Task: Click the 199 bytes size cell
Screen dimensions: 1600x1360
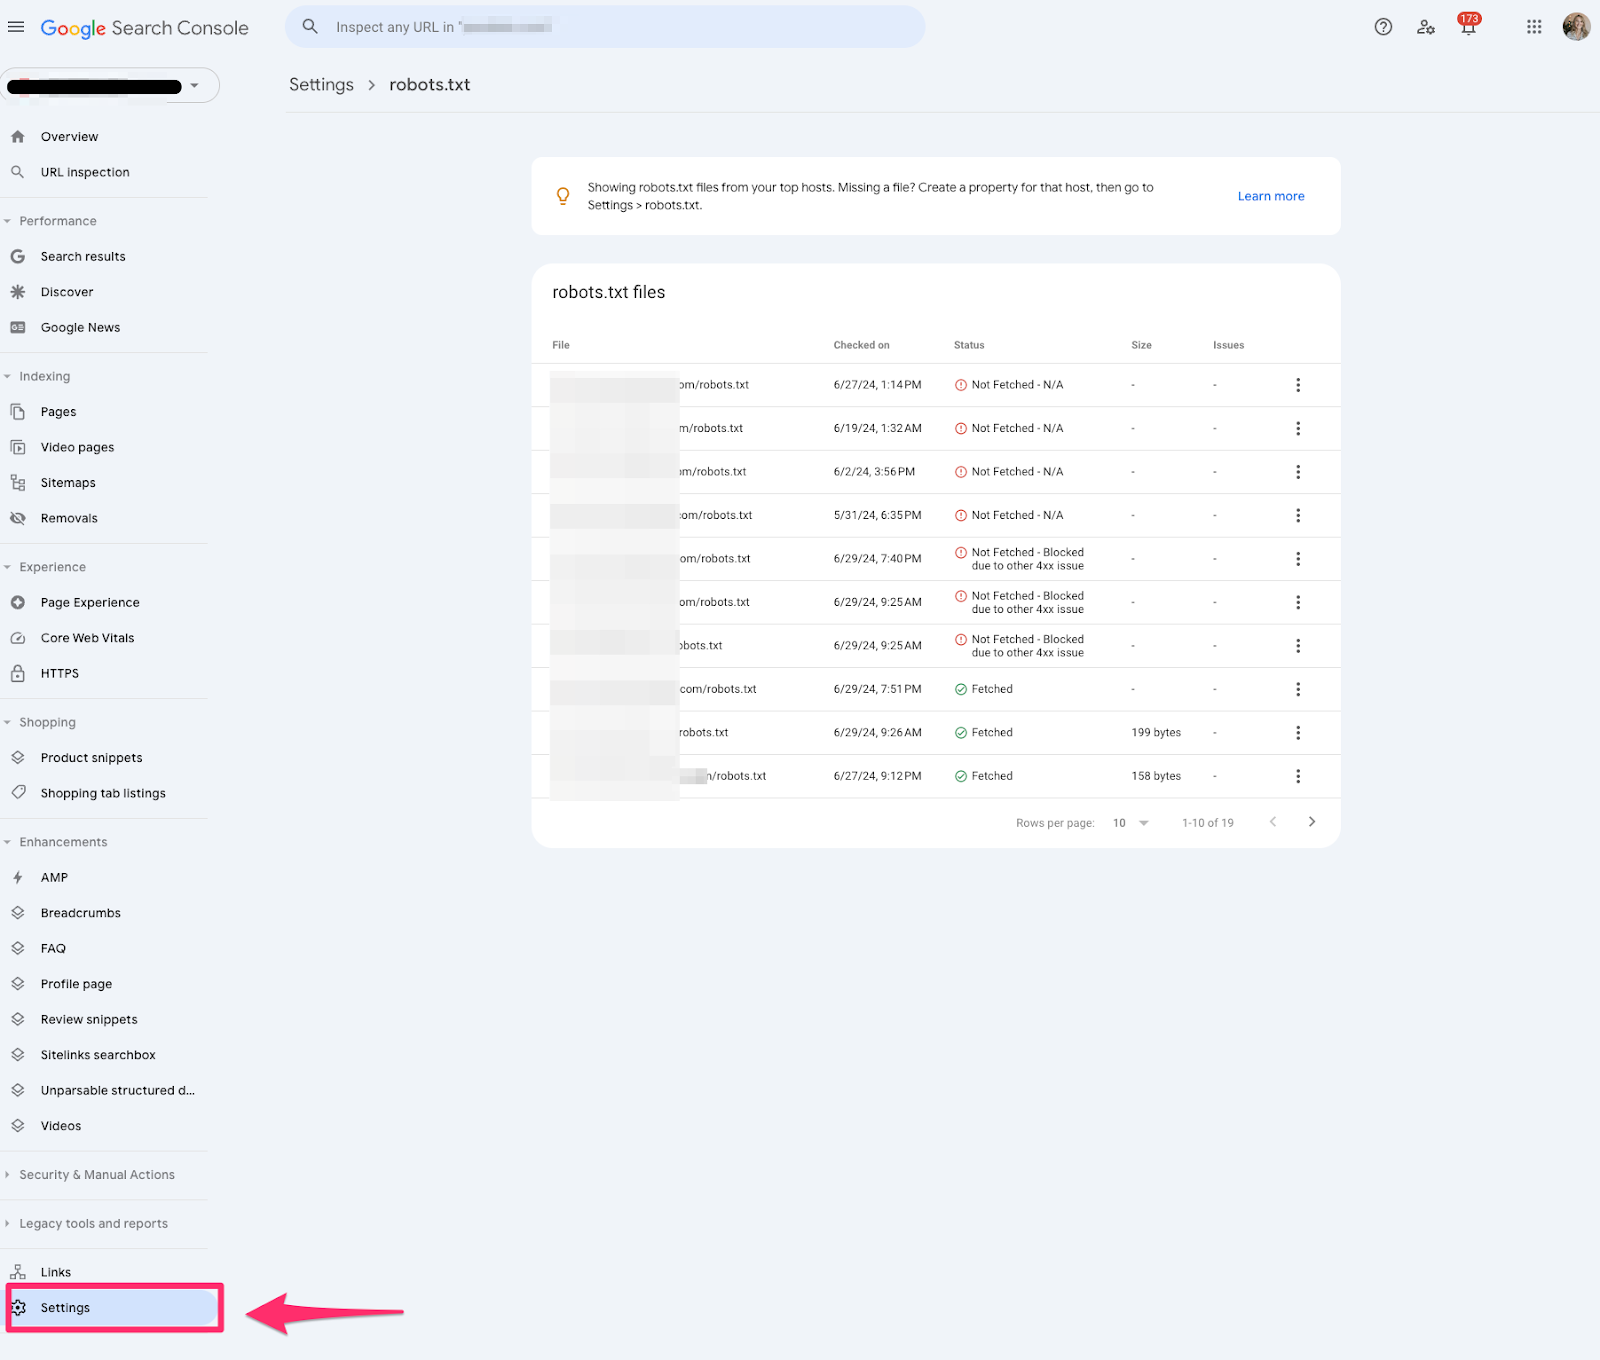Action: point(1156,733)
